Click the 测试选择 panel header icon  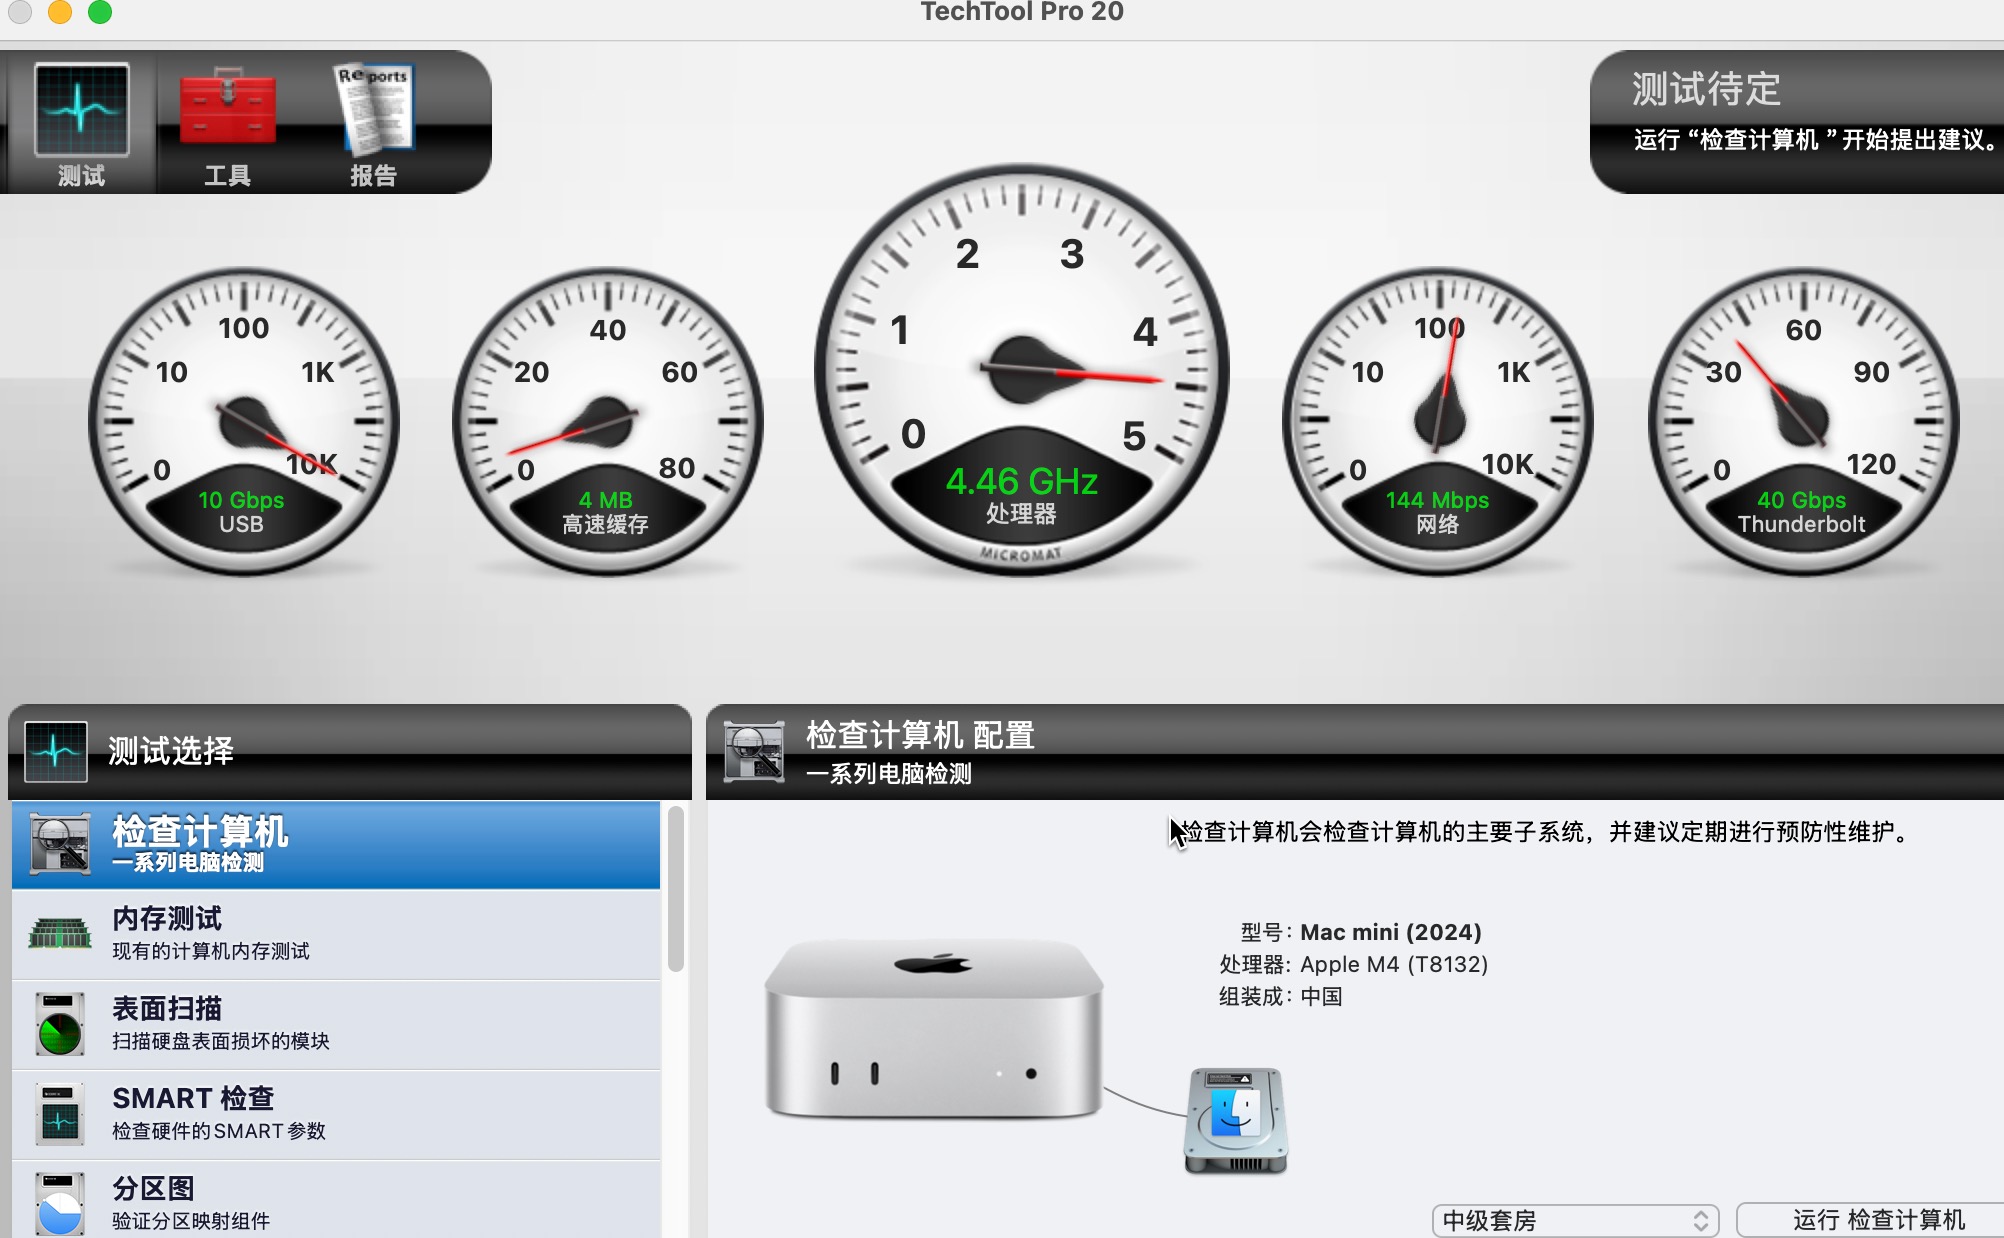tap(55, 751)
